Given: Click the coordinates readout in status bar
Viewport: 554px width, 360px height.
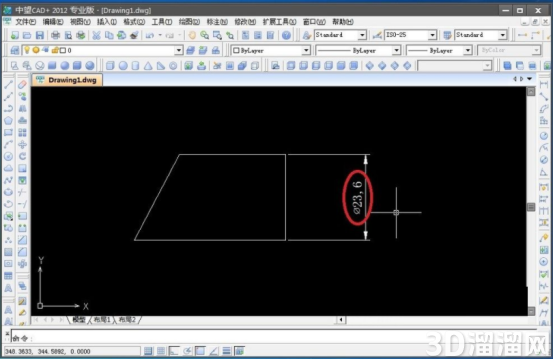Looking at the screenshot, I should click(x=72, y=351).
